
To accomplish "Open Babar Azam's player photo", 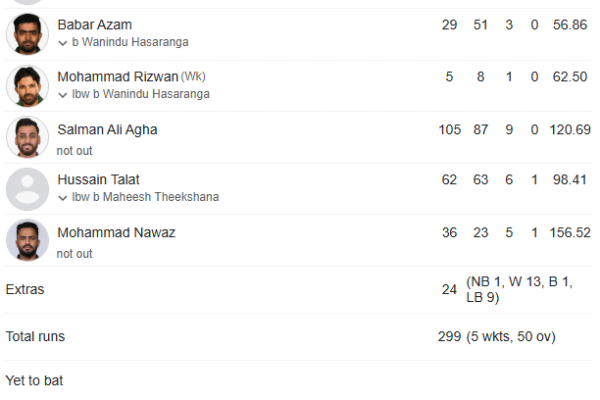I will tap(27, 34).
